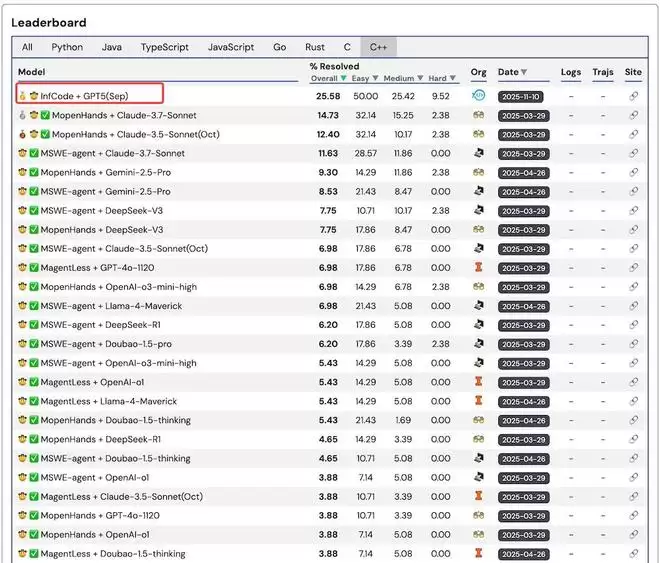Open site link for MagentLess + OpenAI-o1
Viewport: 660px width, 563px height.
point(633,382)
